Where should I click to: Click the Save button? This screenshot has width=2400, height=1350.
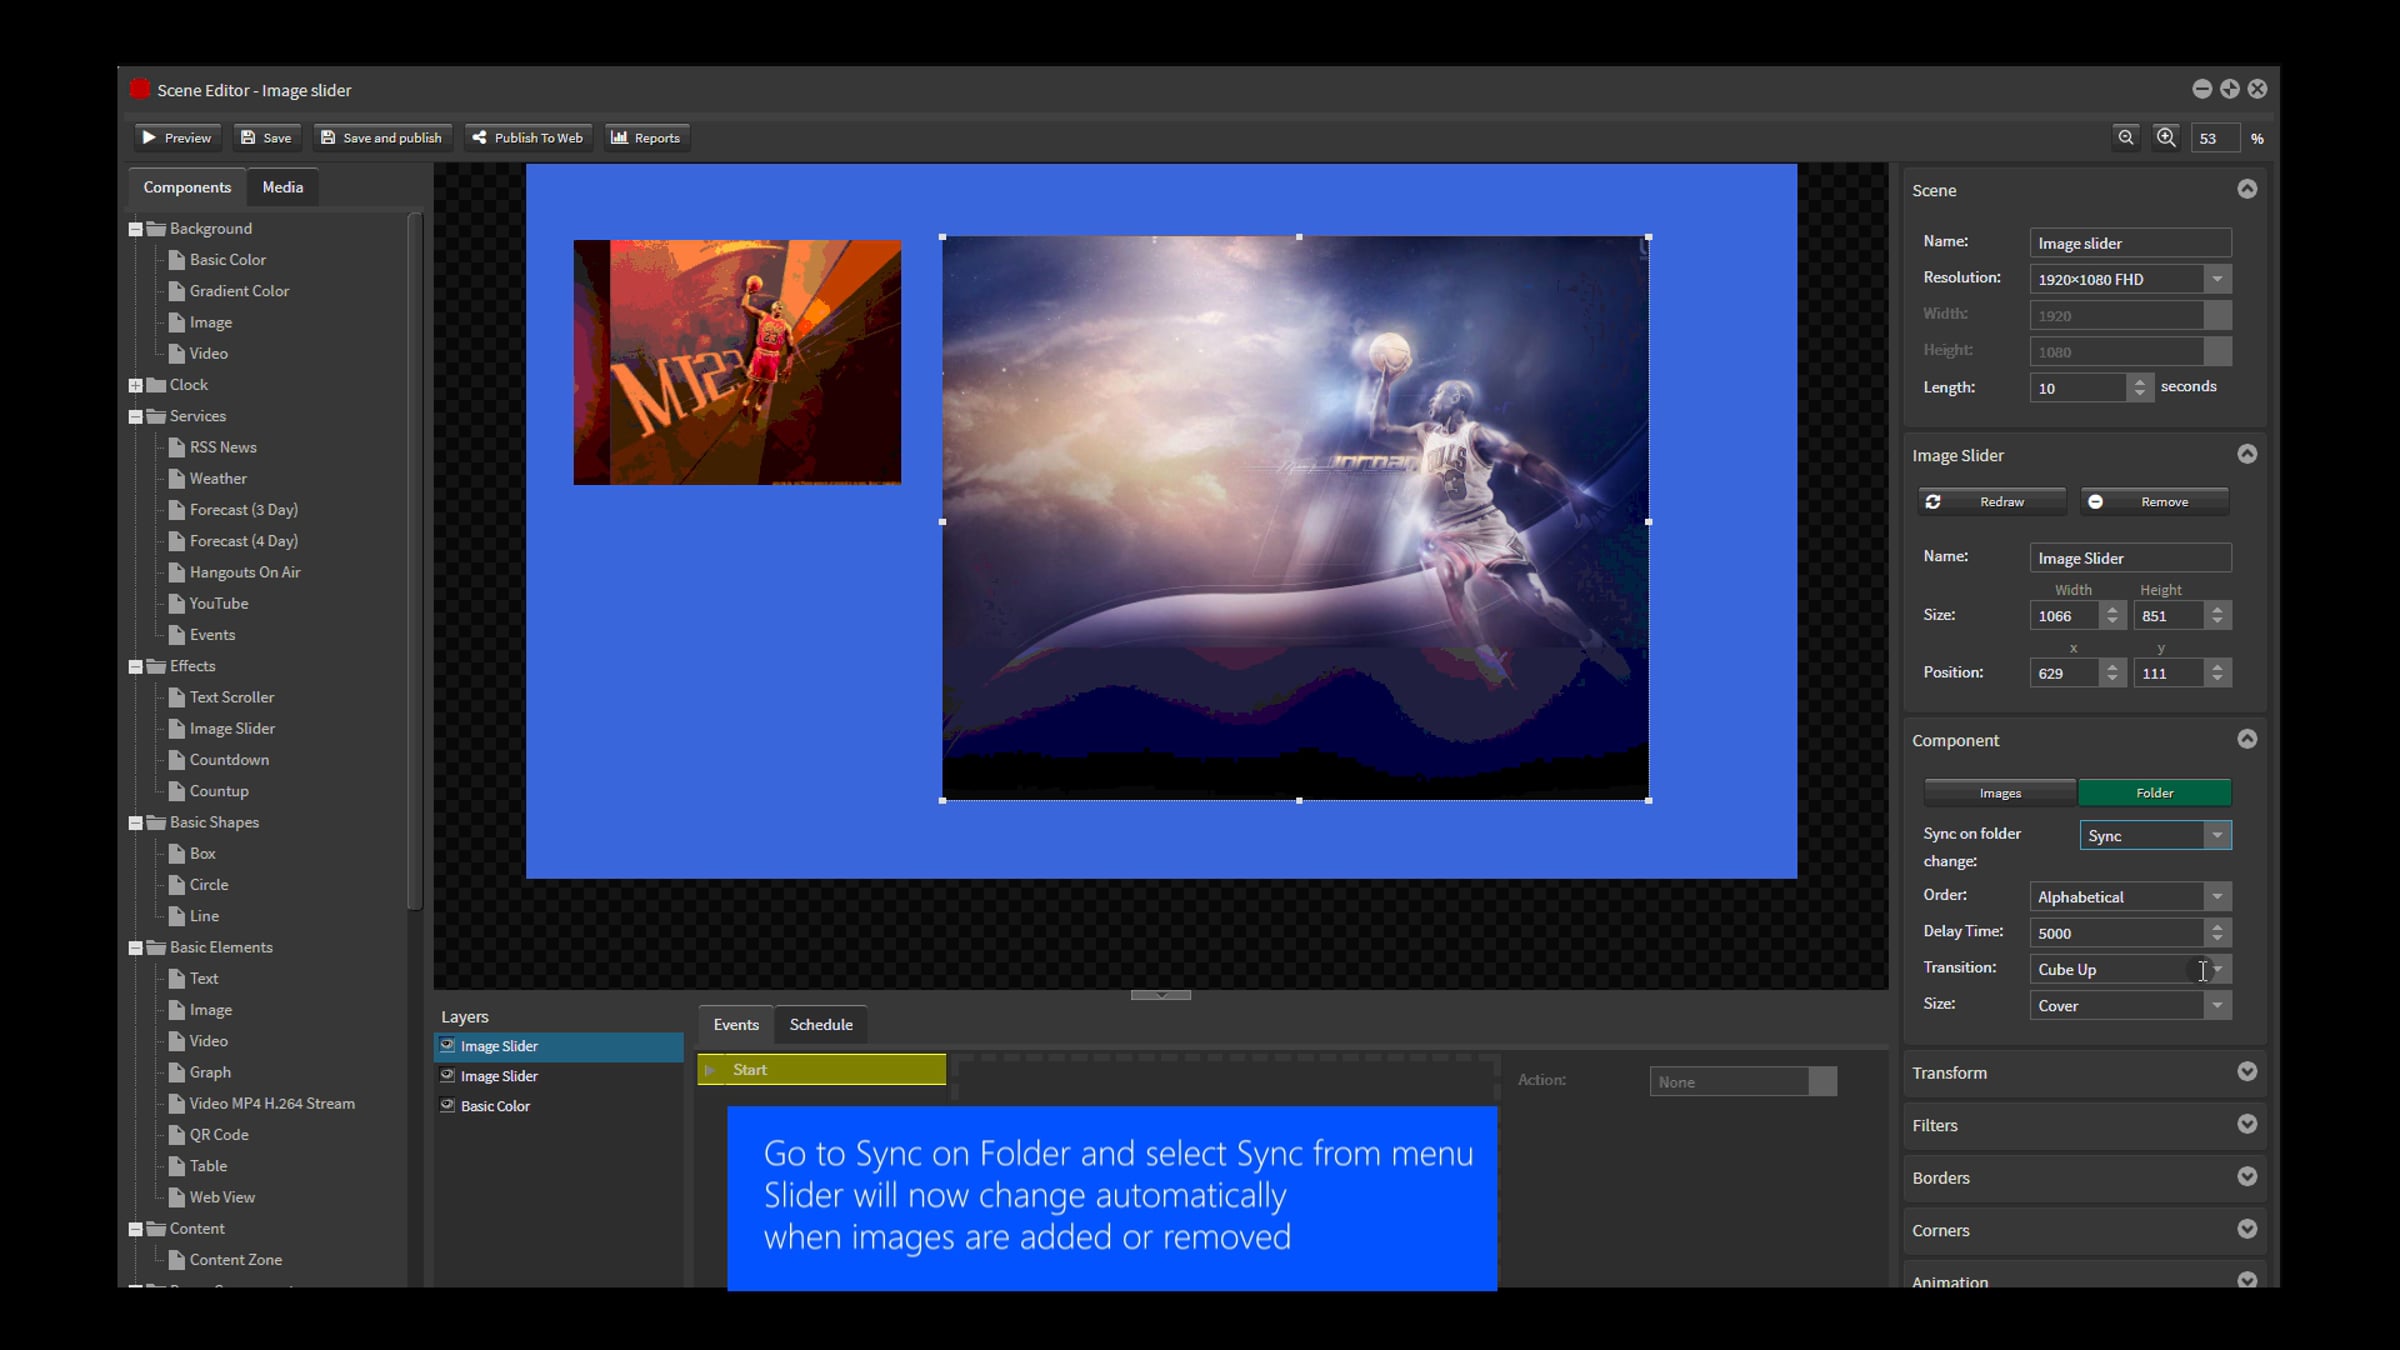coord(267,138)
